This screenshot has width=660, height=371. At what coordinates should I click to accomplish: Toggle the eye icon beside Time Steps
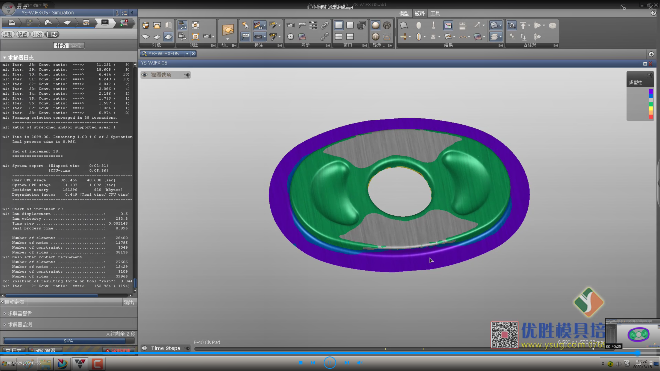pos(144,348)
